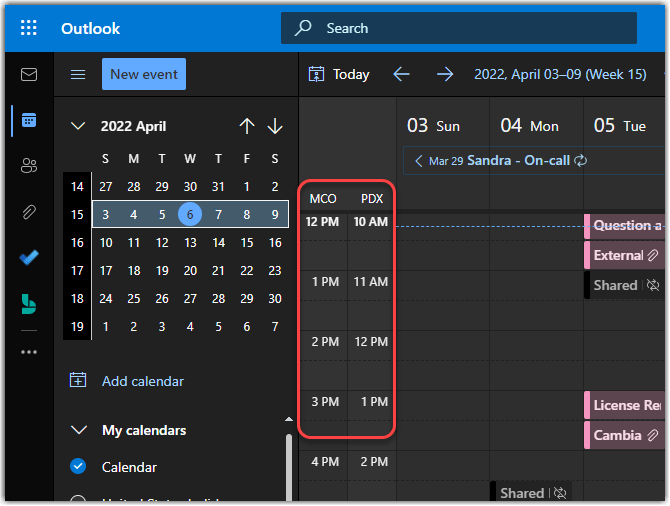This screenshot has height=506, width=670.
Task: Collapse the 2022 April mini calendar chevron
Action: pyautogui.click(x=78, y=126)
